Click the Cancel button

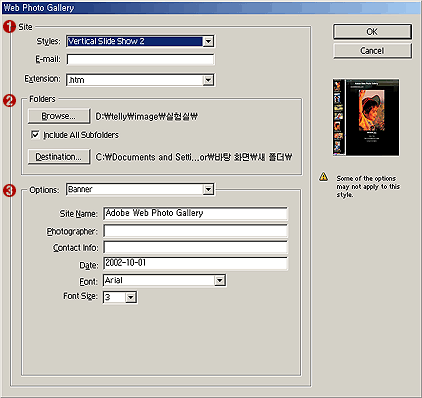pos(372,51)
